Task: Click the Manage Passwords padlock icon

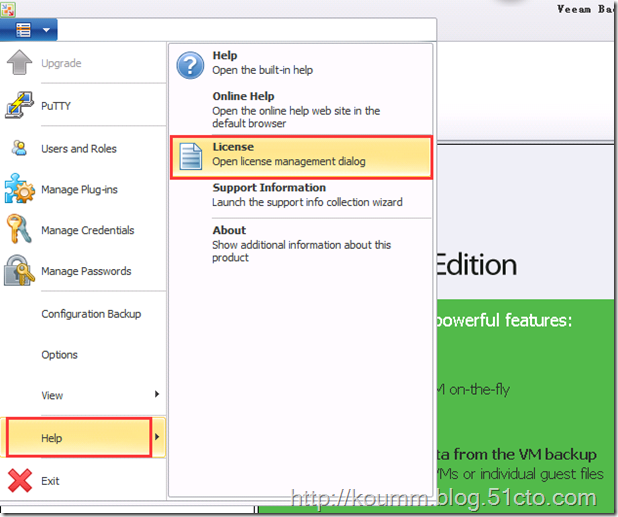Action: [19, 270]
